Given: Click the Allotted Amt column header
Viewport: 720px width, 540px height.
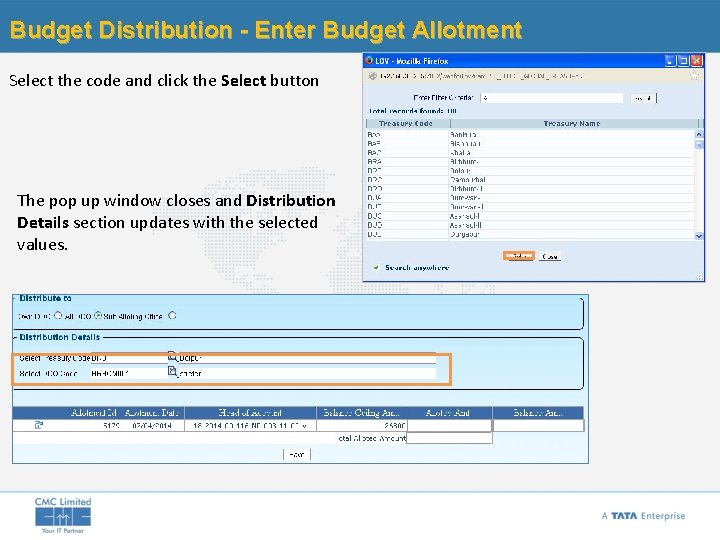Looking at the screenshot, I should pyautogui.click(x=449, y=412).
